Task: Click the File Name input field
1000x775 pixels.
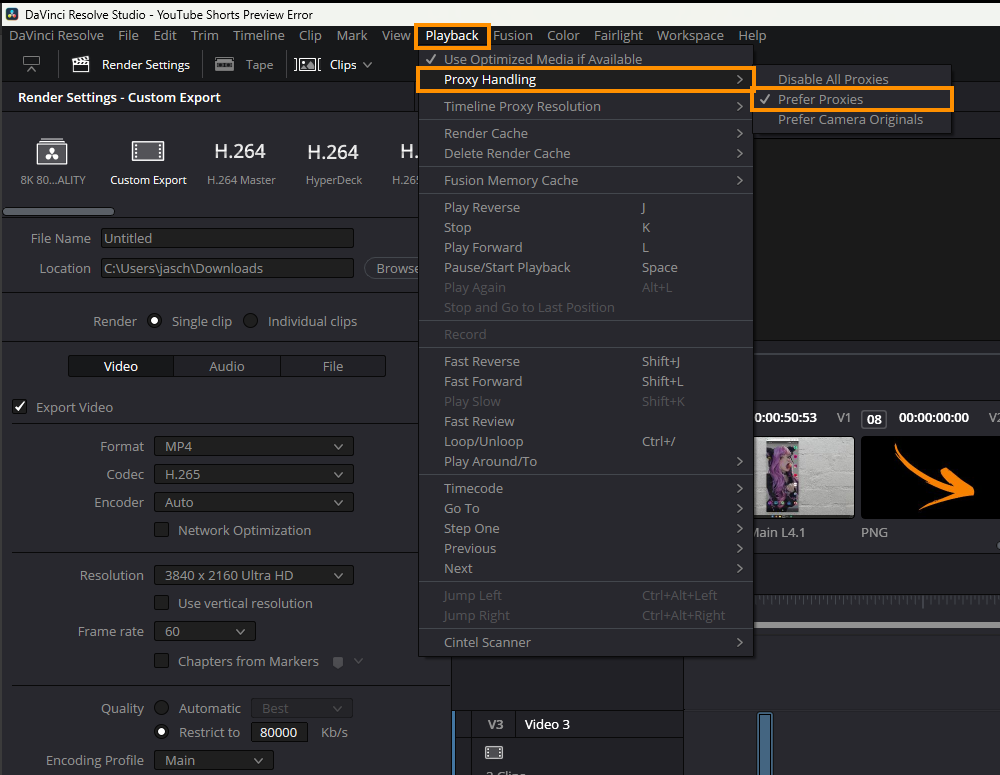Action: click(x=227, y=238)
